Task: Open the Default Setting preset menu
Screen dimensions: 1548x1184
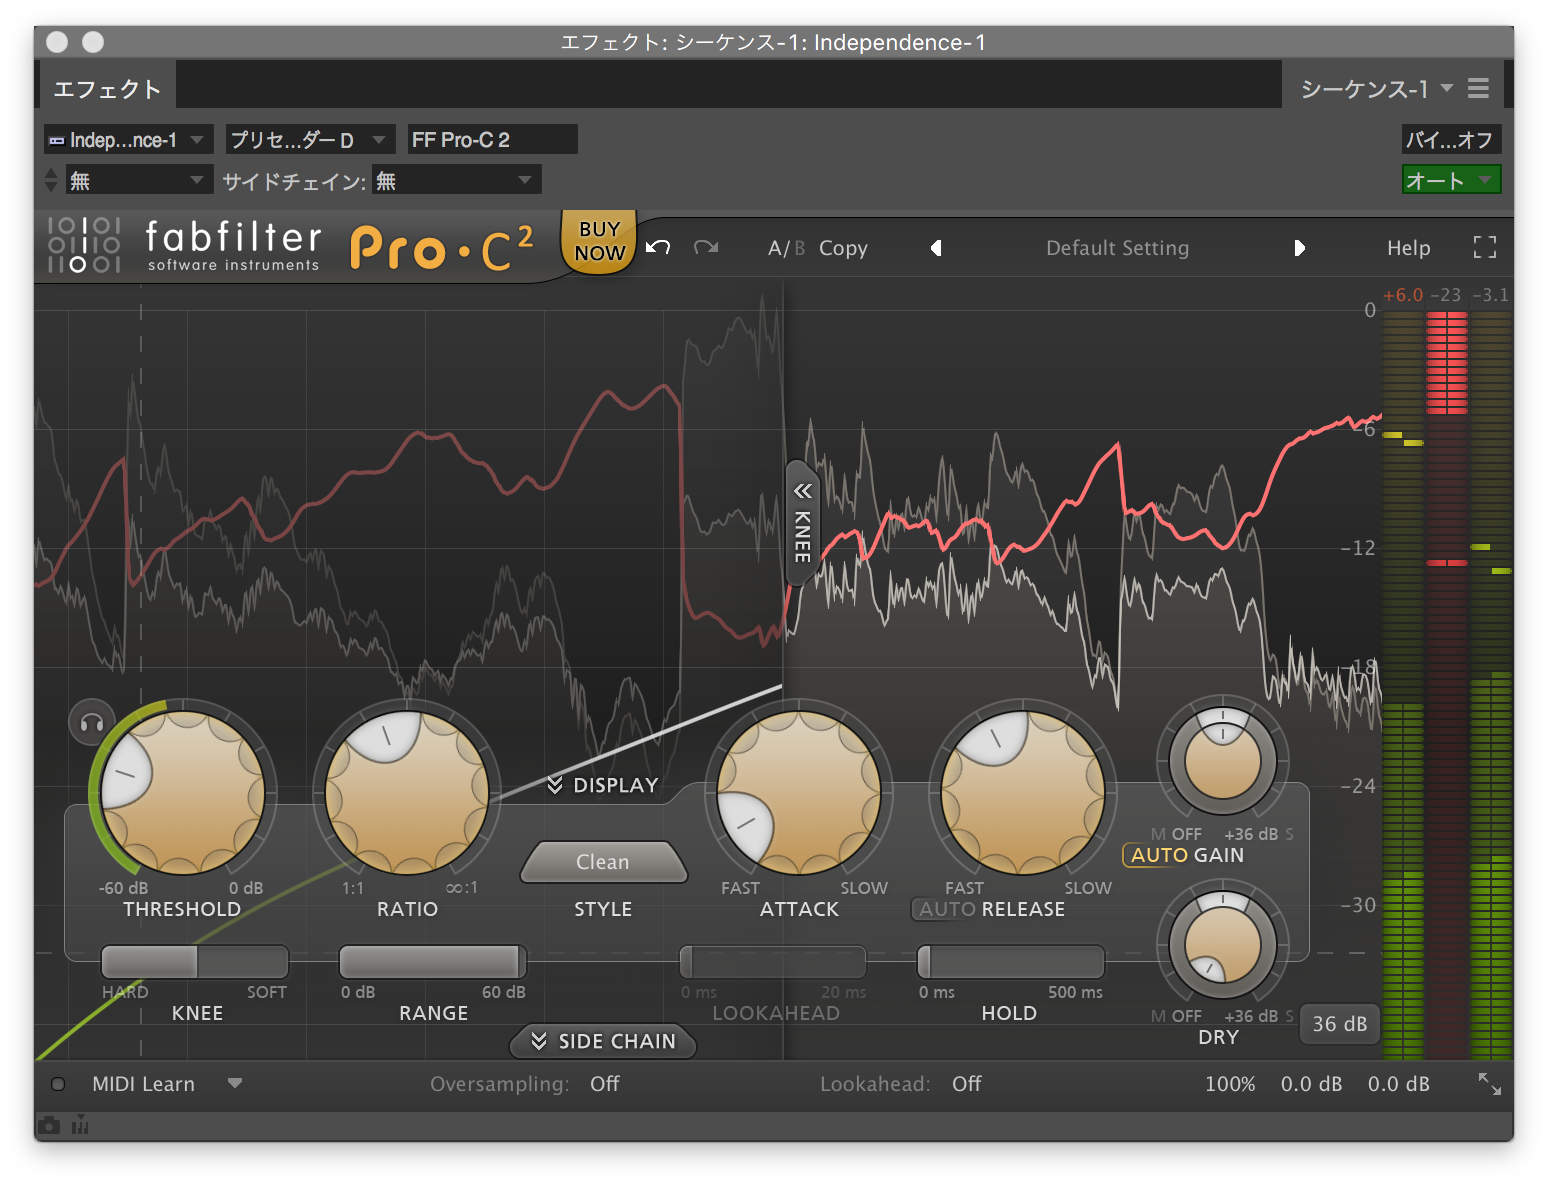Action: click(1117, 248)
